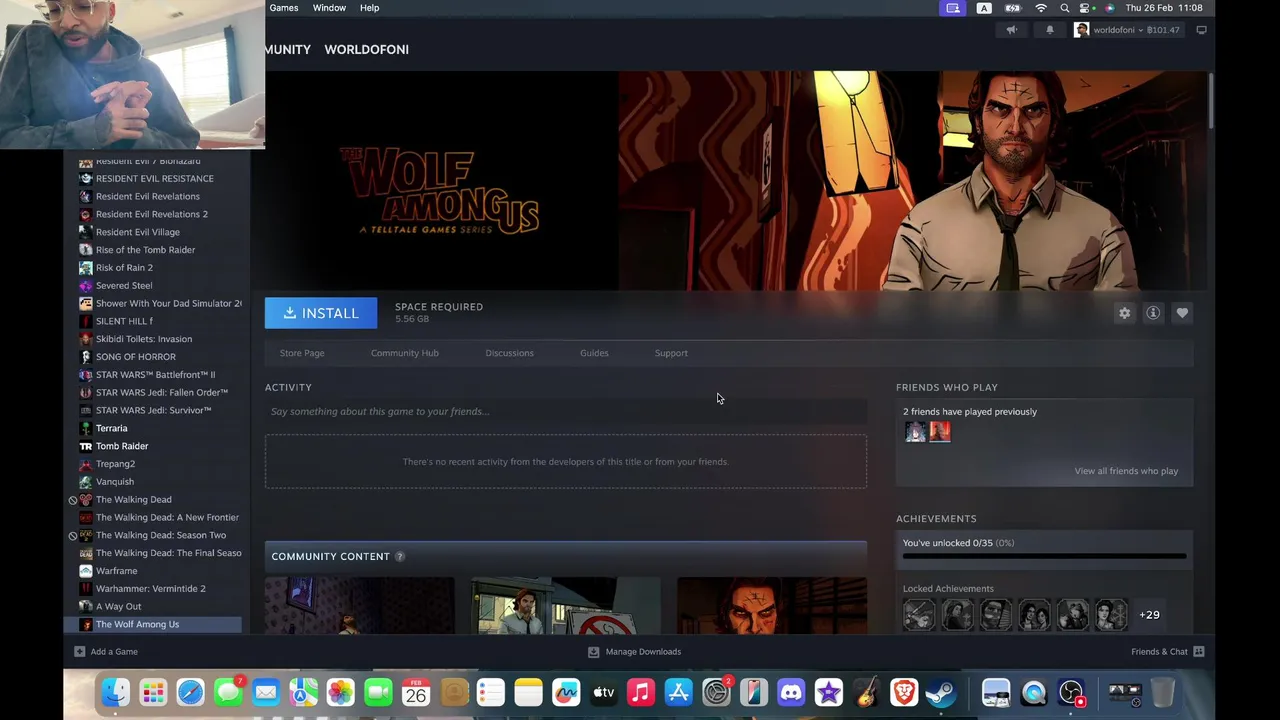
Task: Open the Games menu
Action: tap(284, 8)
